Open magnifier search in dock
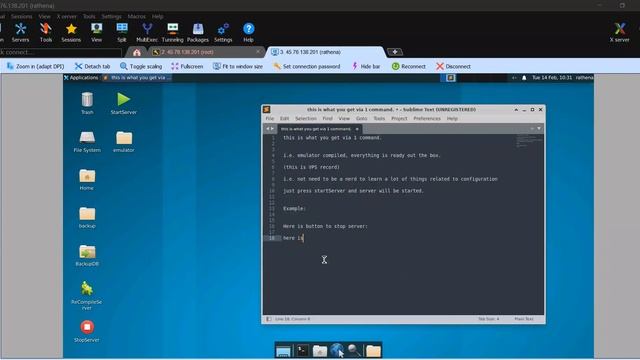This screenshot has width=640, height=360. (x=355, y=350)
